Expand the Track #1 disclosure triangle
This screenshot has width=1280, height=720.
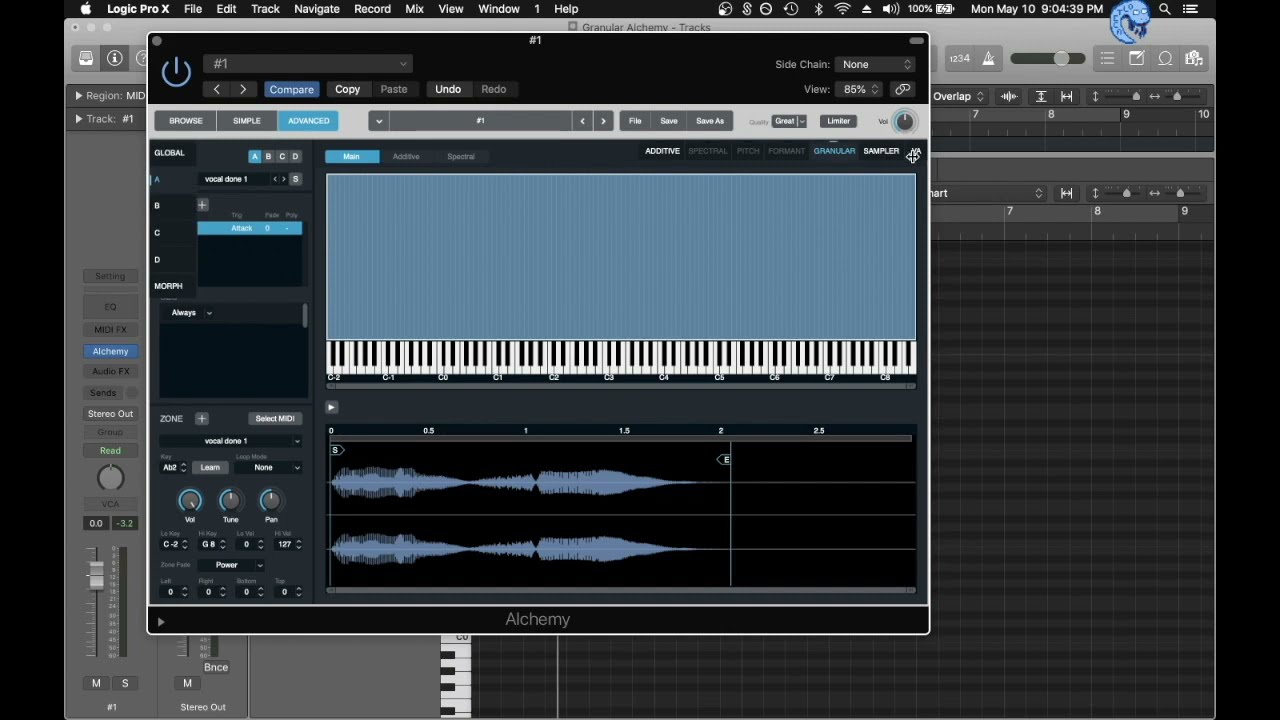tap(78, 119)
